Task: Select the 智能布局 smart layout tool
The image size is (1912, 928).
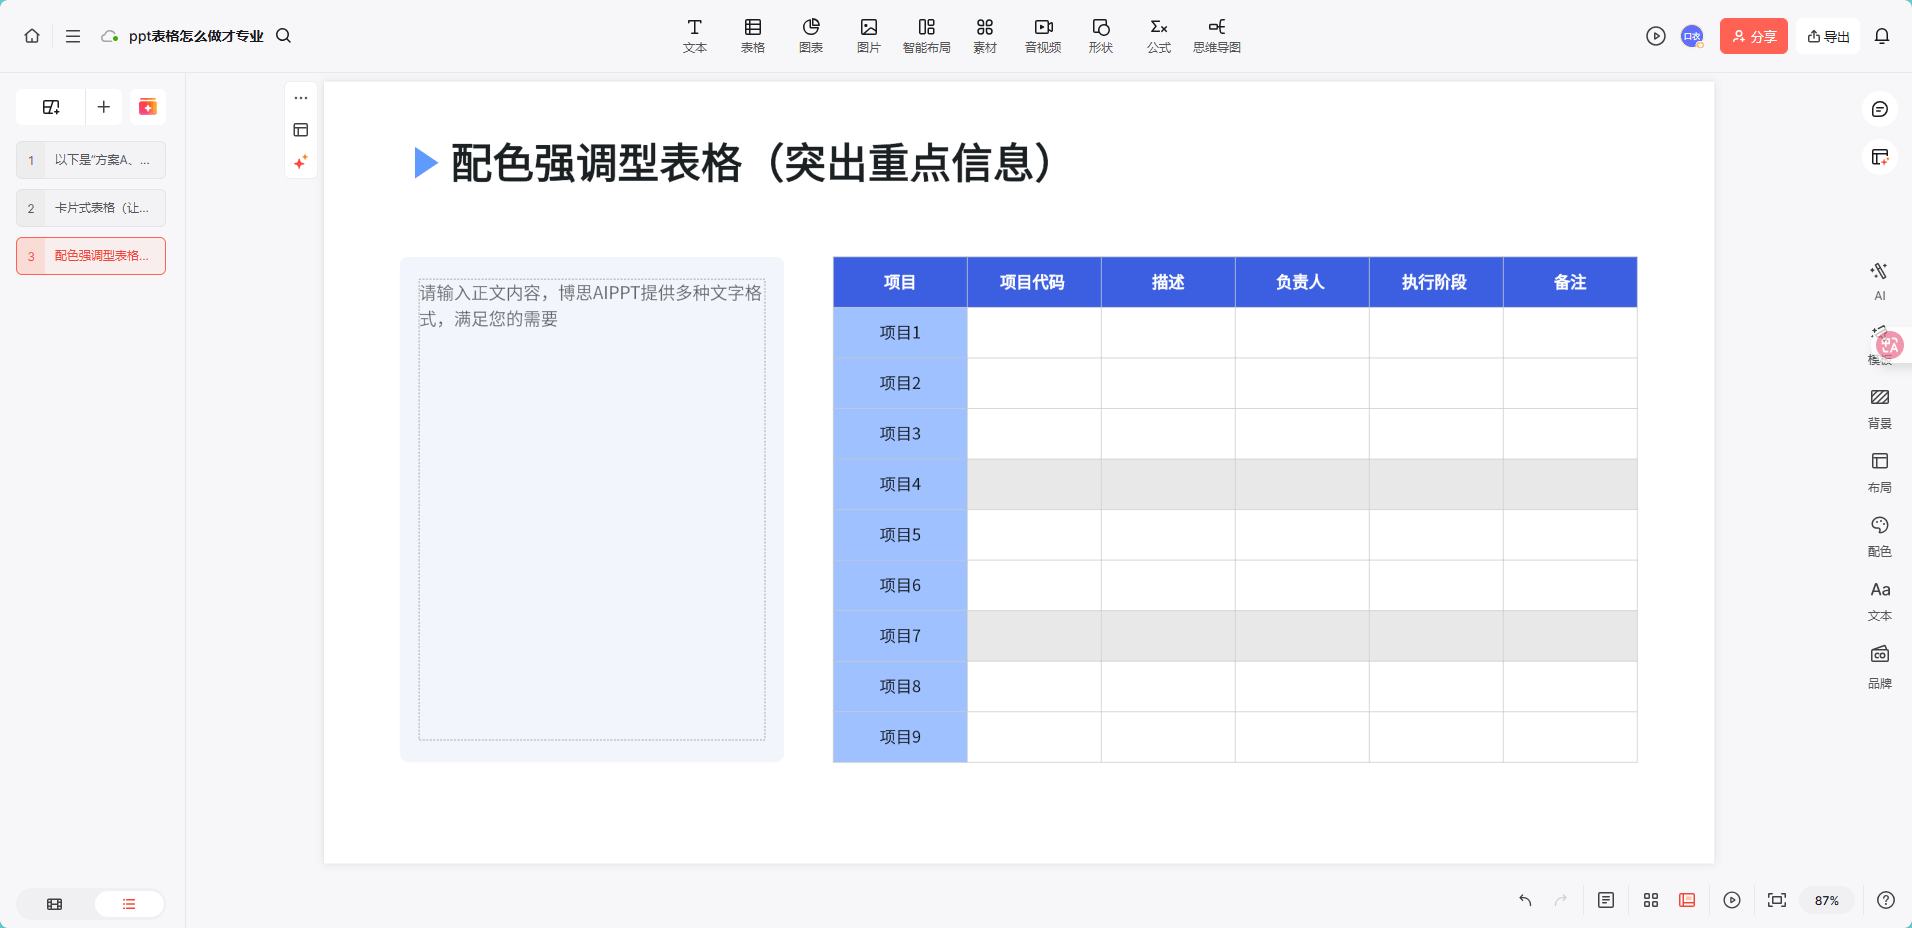Action: 926,35
